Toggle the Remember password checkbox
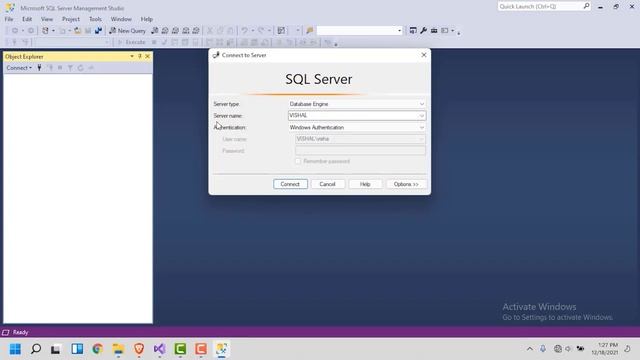 coord(298,161)
